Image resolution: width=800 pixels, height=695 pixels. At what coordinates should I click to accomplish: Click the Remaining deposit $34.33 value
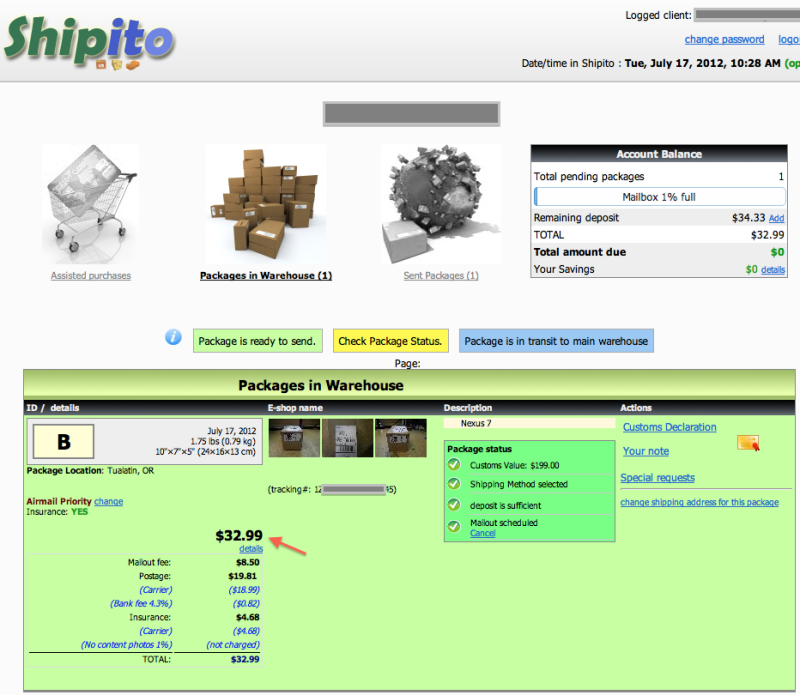coord(748,218)
